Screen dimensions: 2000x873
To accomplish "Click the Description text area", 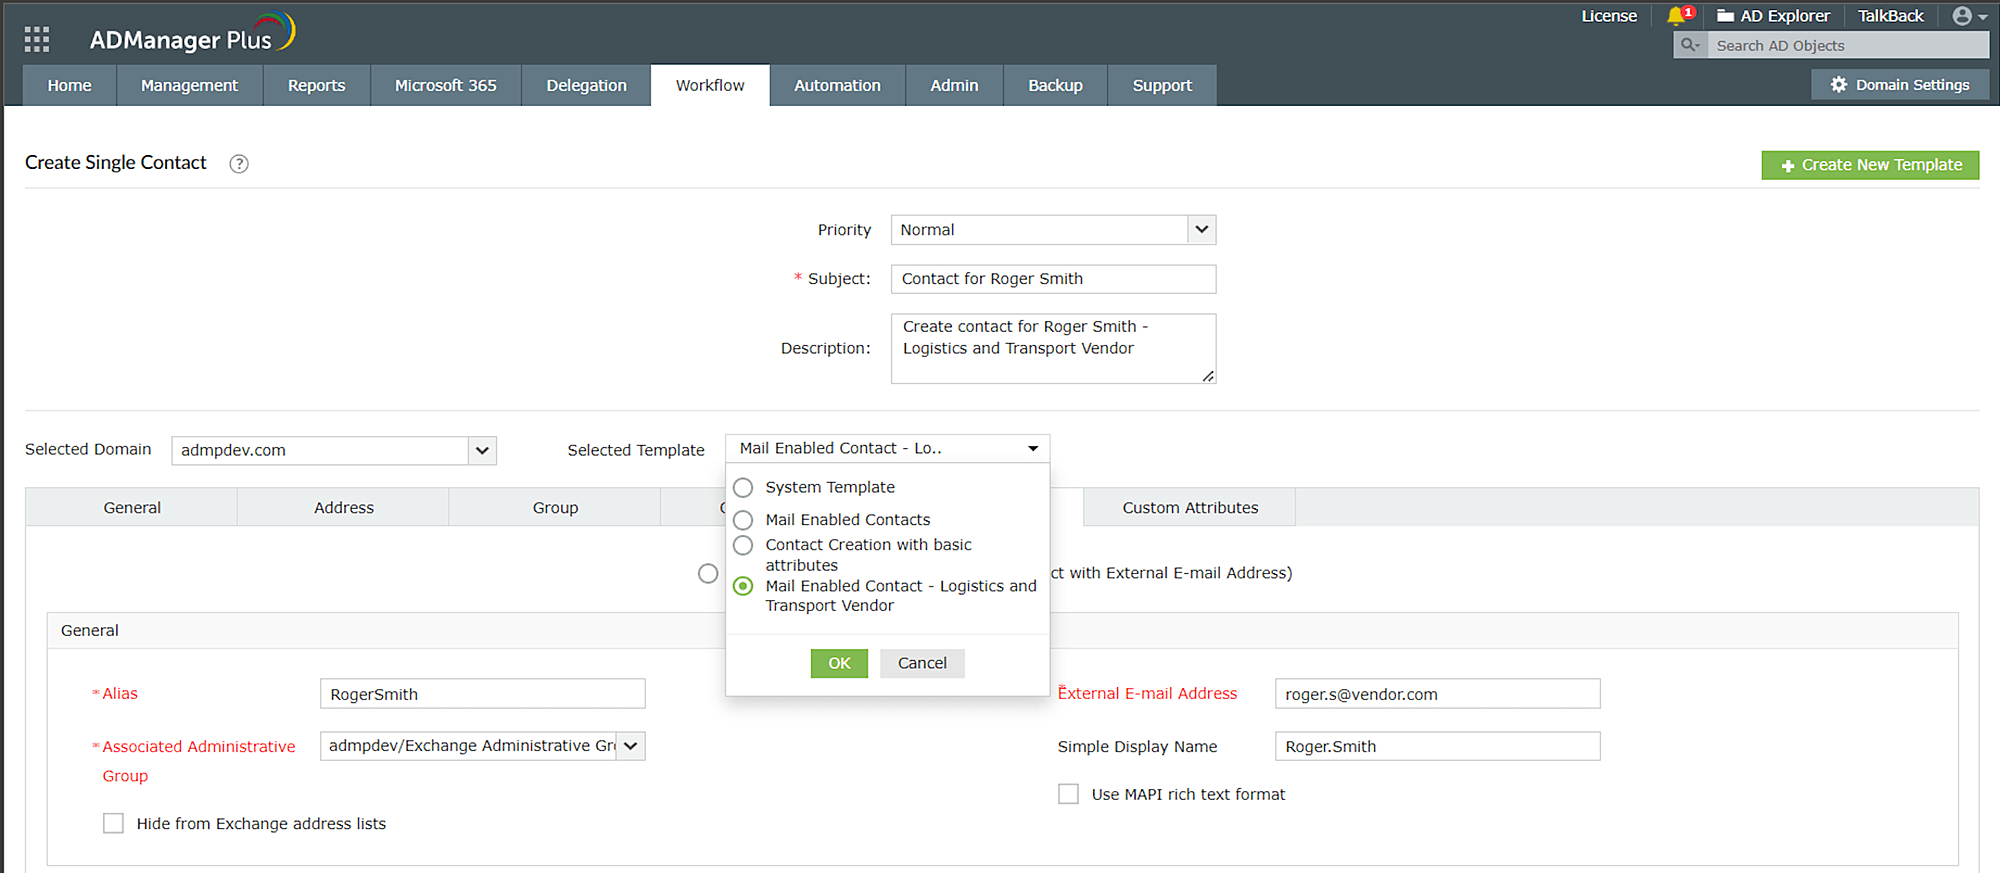I will pos(1053,349).
